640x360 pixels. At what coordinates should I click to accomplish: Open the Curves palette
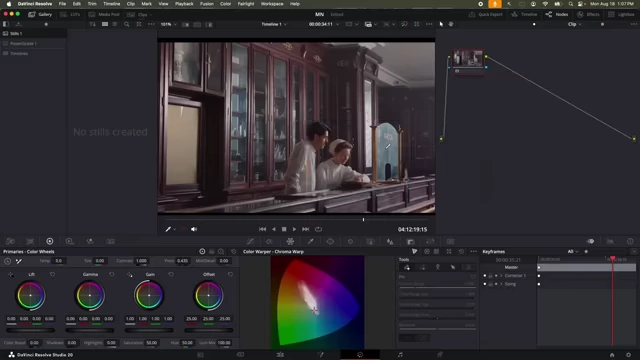tap(250, 241)
